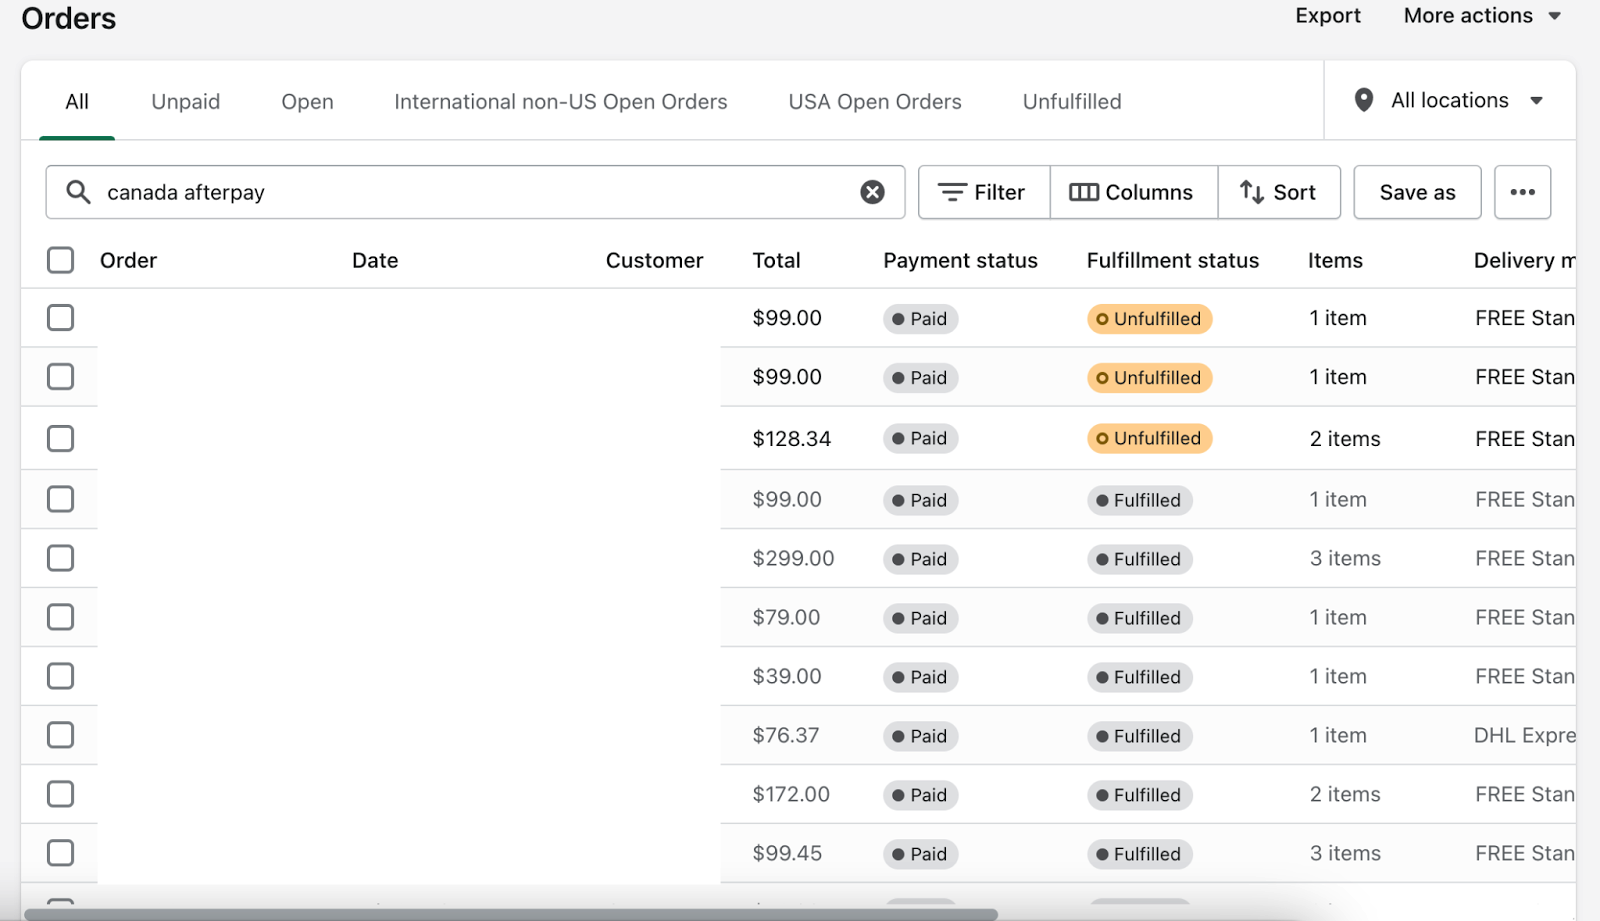Viewport: 1600px width, 921px height.
Task: Check the box for the $299.00 order
Action: click(61, 558)
